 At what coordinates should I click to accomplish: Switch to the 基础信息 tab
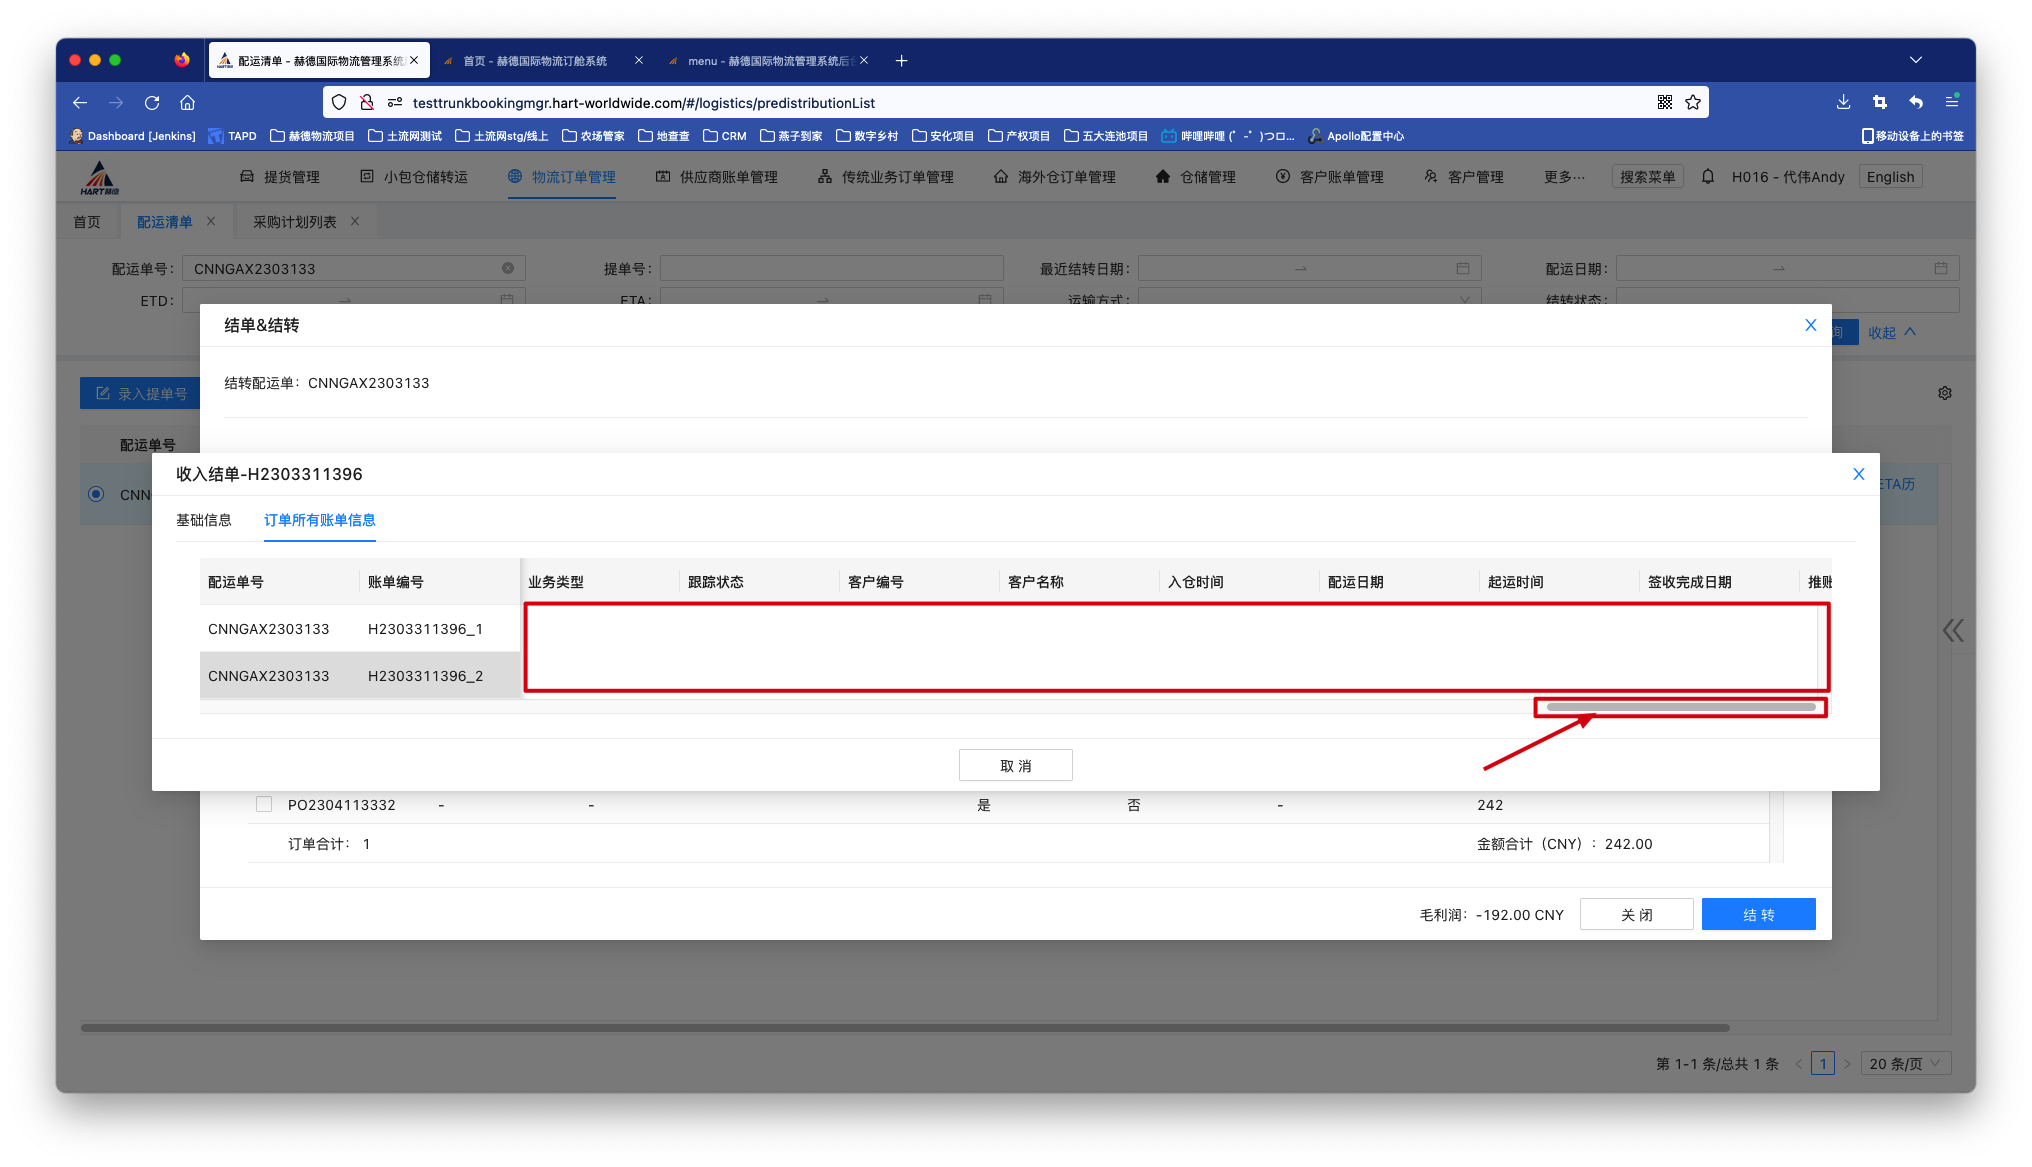coord(204,520)
